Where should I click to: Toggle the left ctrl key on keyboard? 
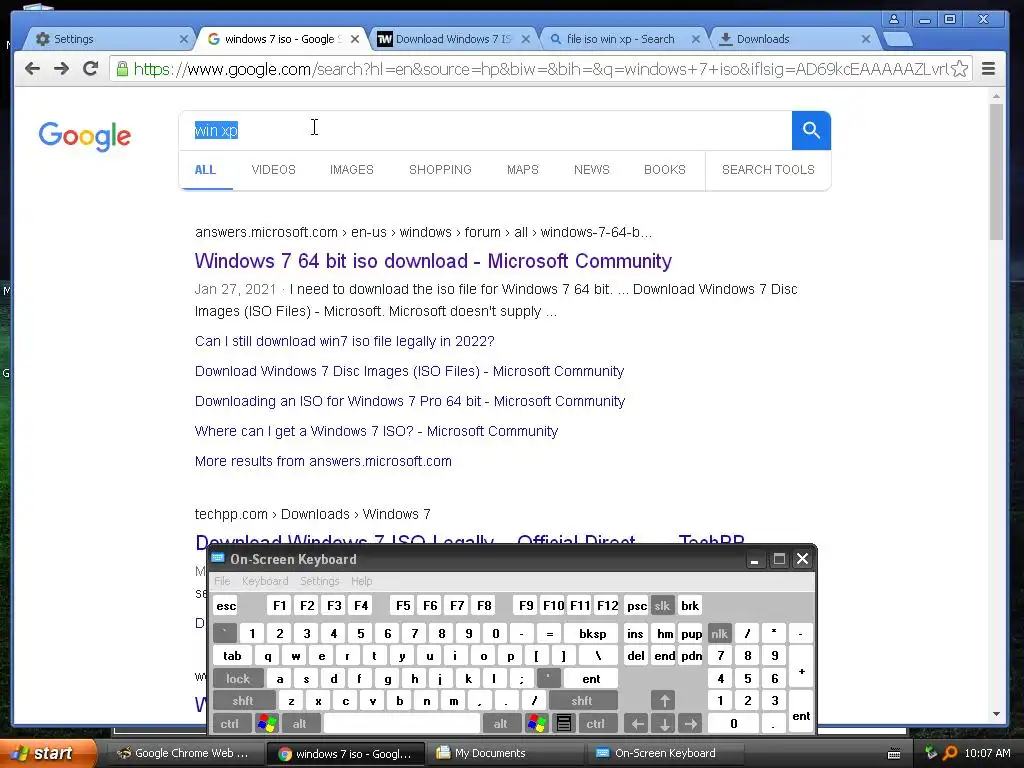coord(229,724)
